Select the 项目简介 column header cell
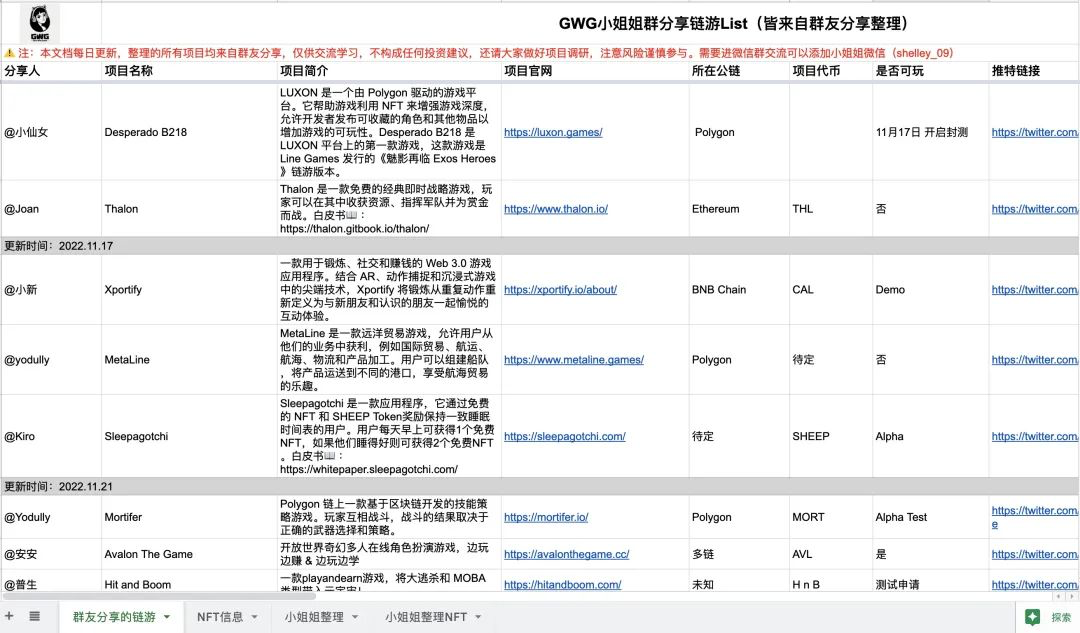1080x633 pixels. tap(389, 71)
